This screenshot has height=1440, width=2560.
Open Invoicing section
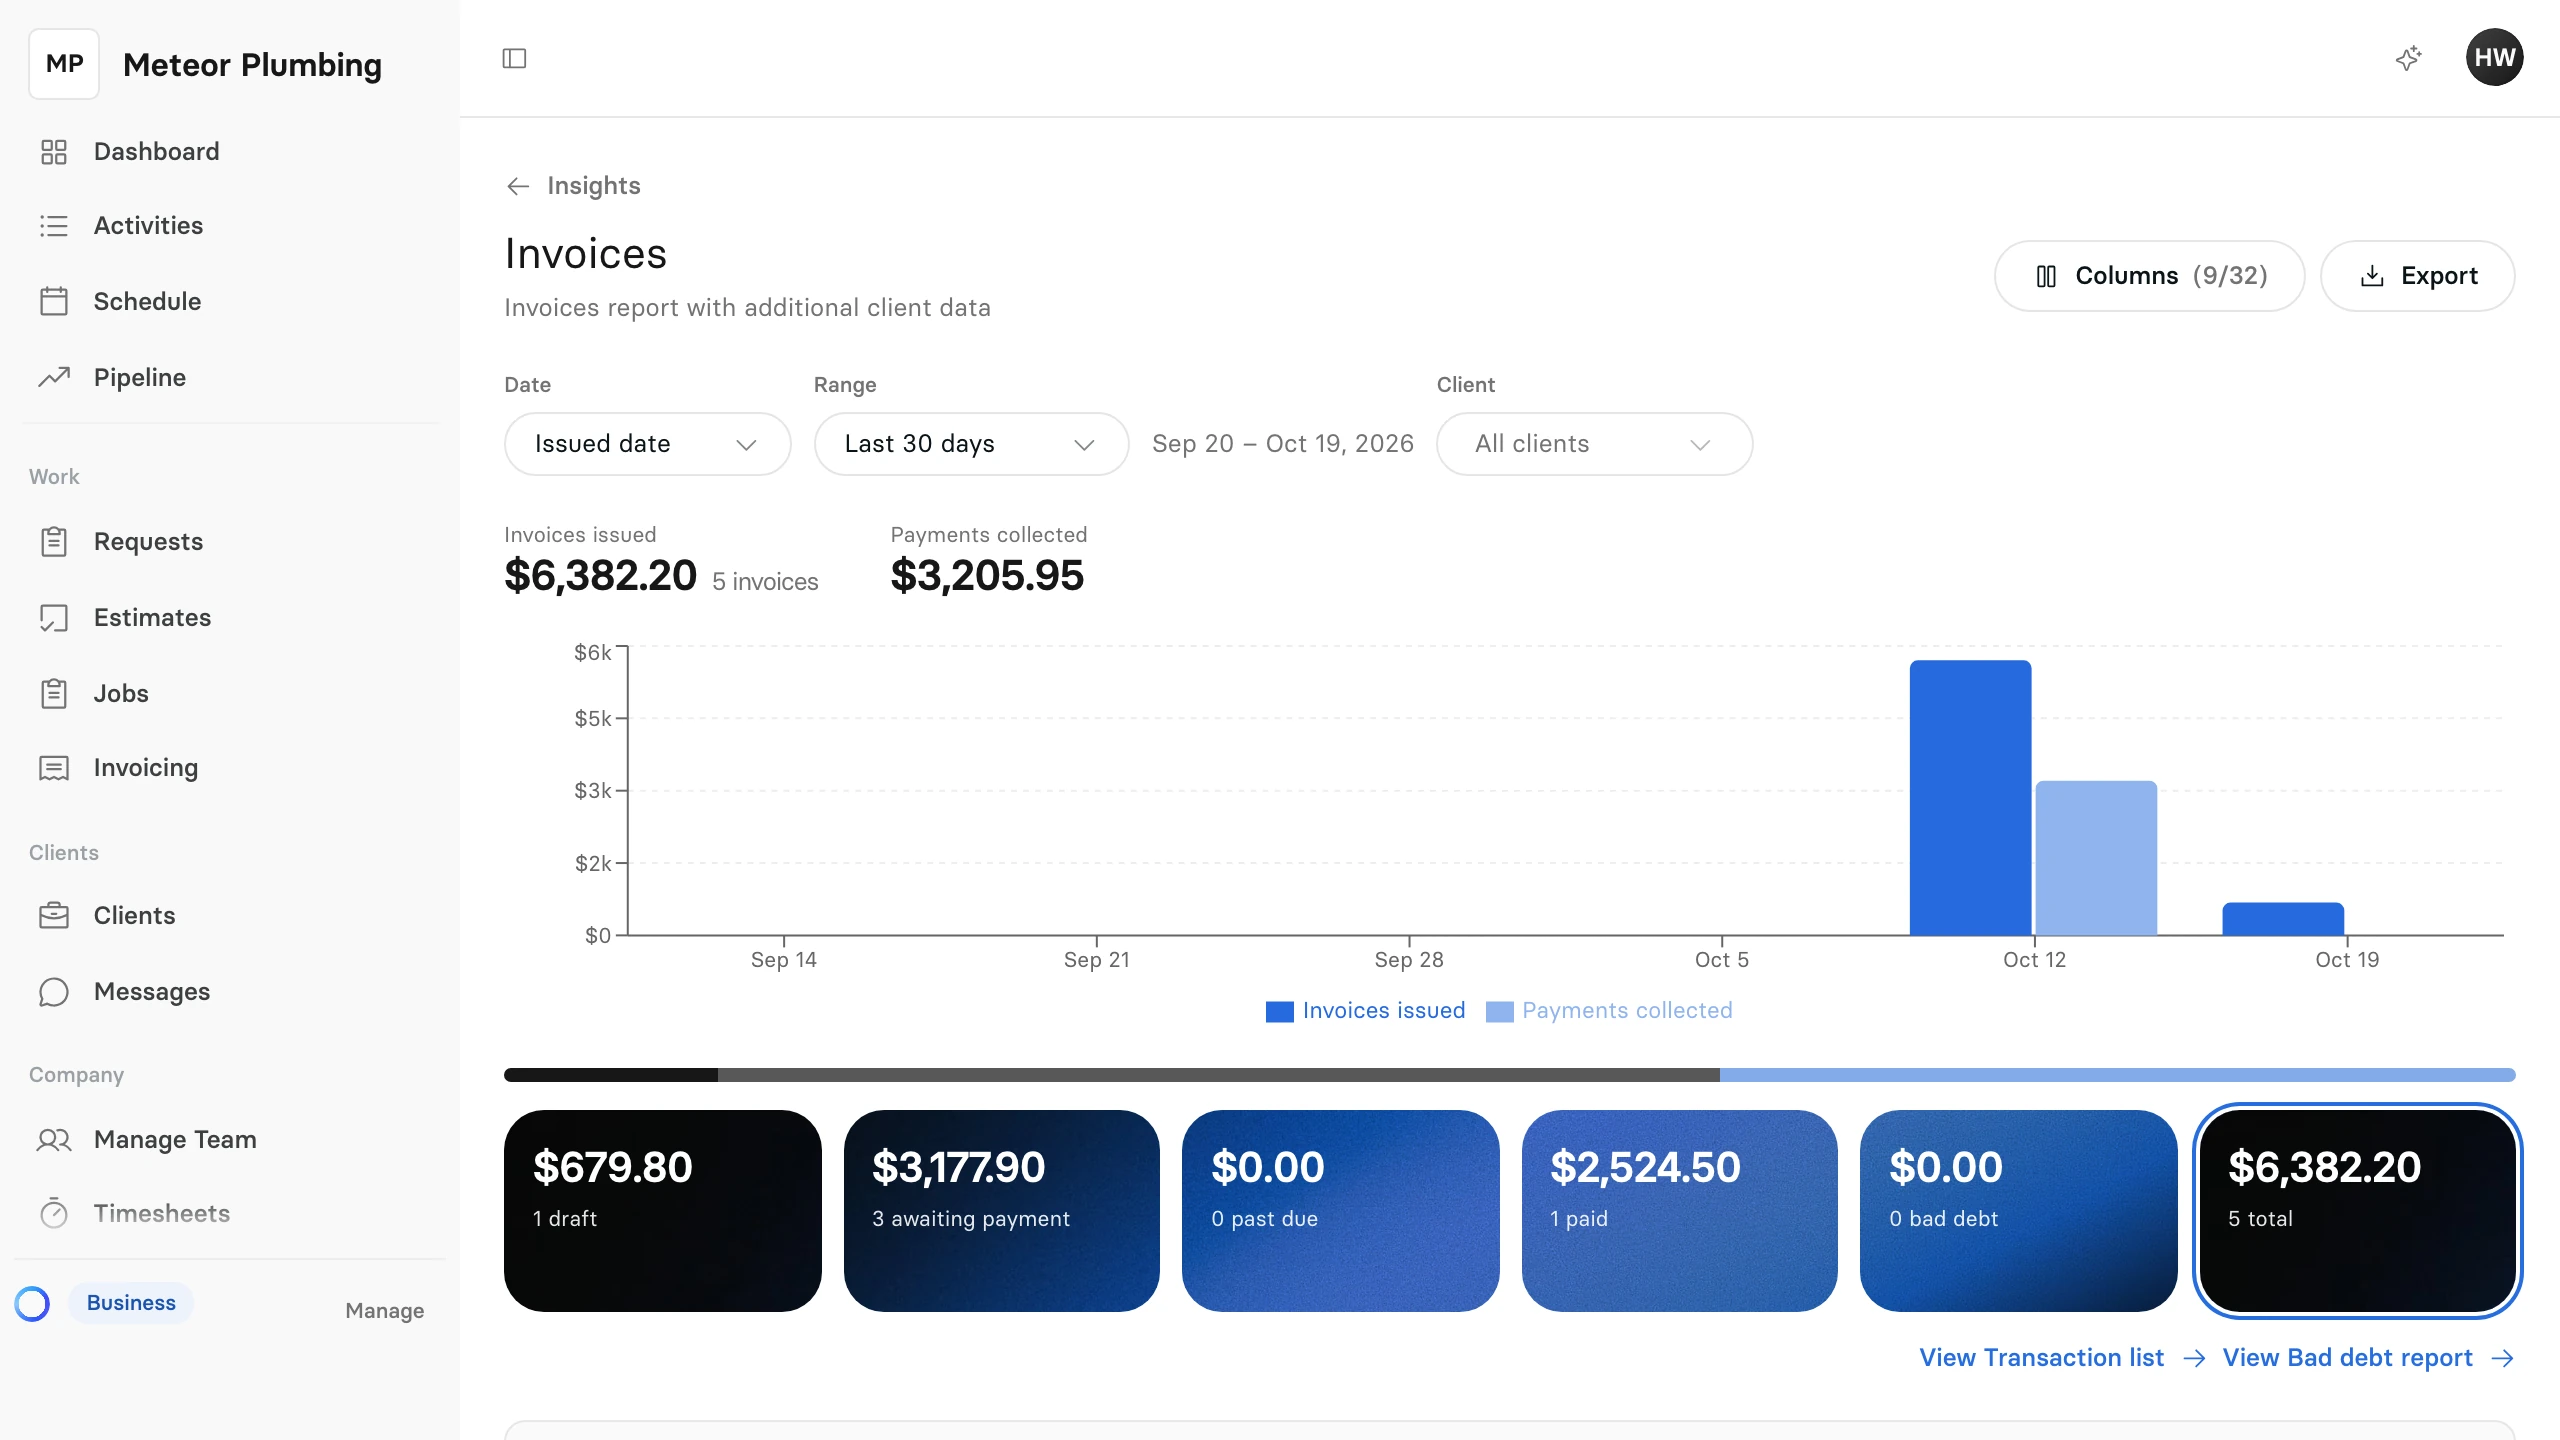pos(230,767)
